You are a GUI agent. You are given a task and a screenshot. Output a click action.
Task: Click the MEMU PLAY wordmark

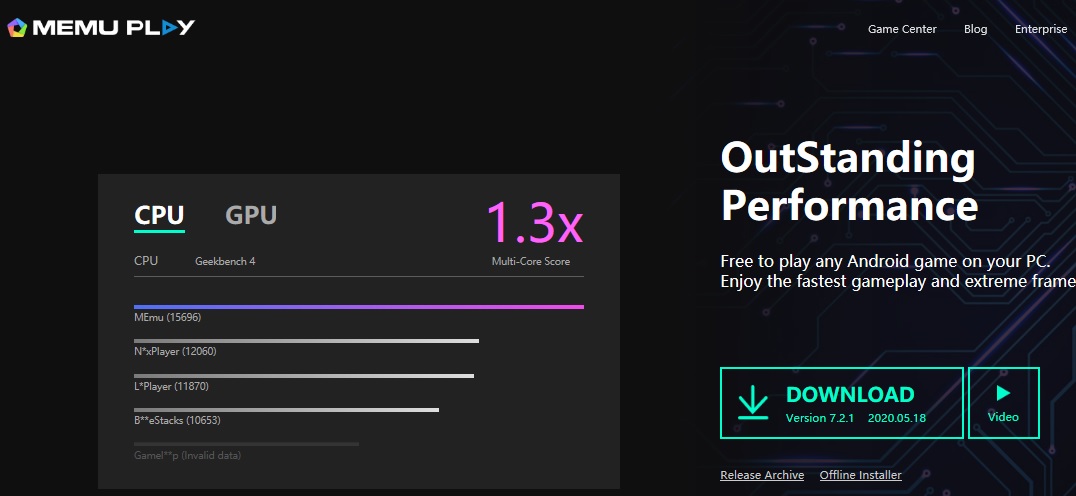click(x=114, y=27)
